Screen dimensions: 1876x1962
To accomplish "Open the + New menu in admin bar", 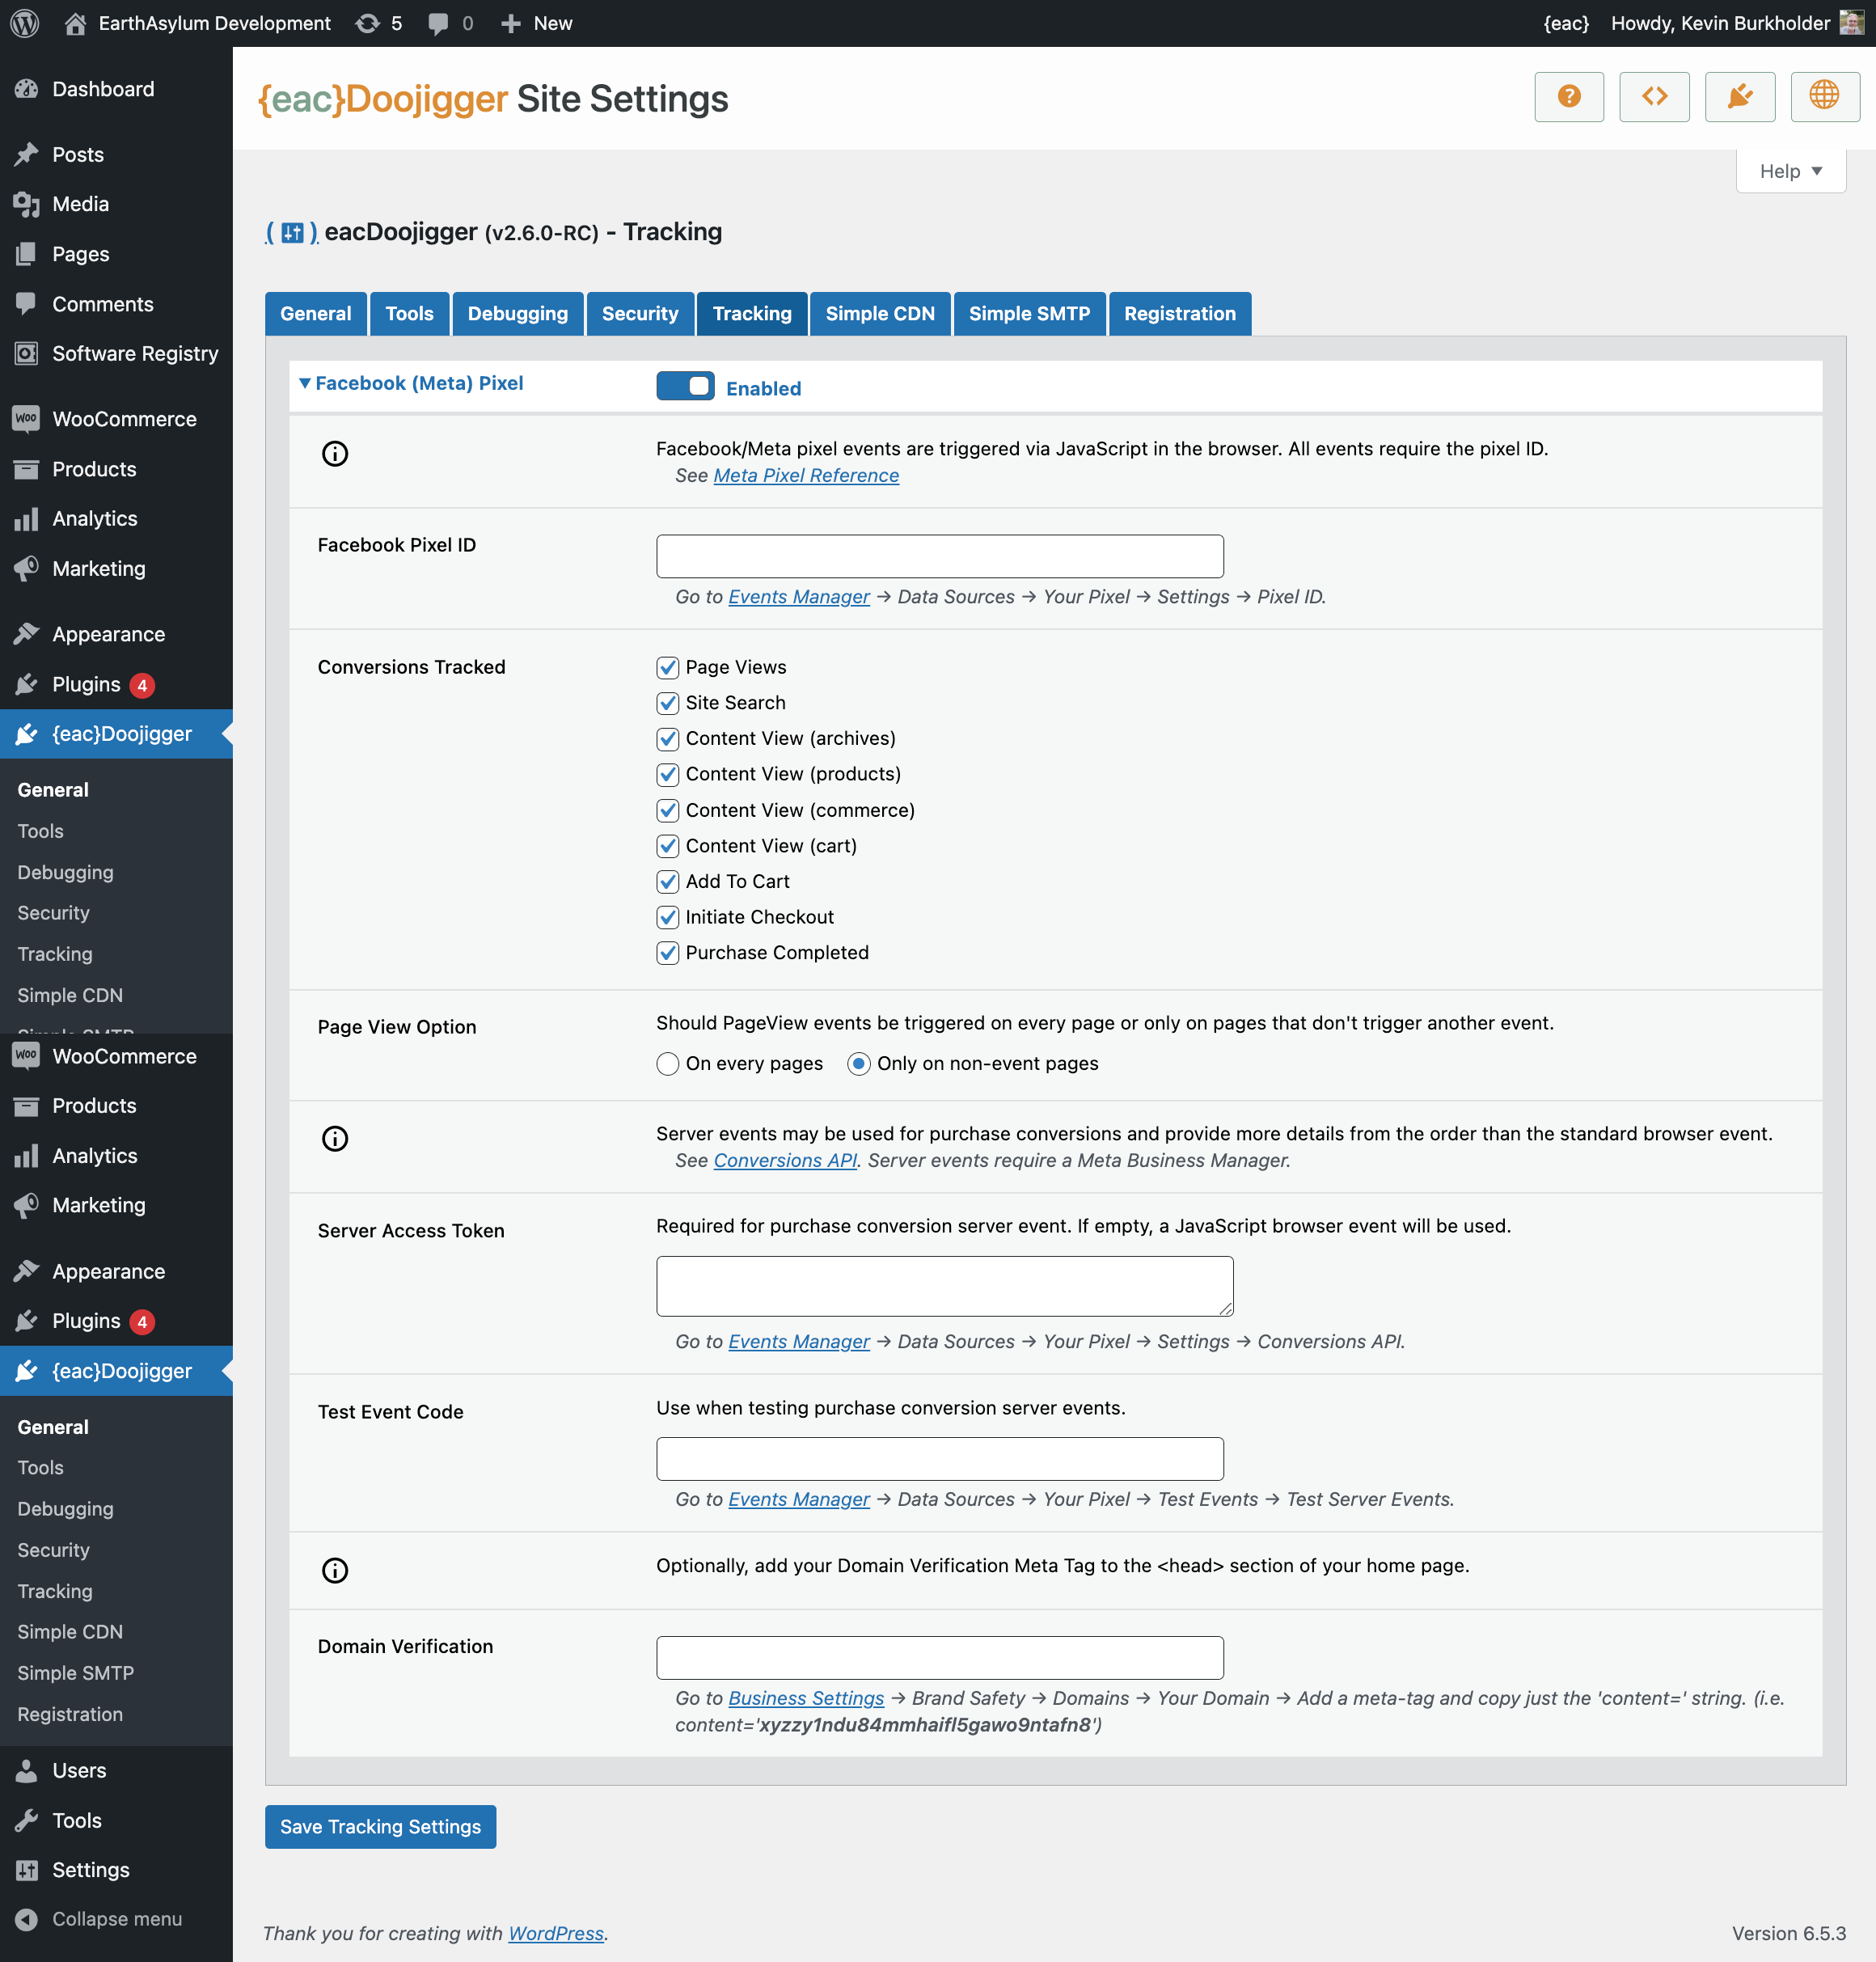I will [537, 23].
